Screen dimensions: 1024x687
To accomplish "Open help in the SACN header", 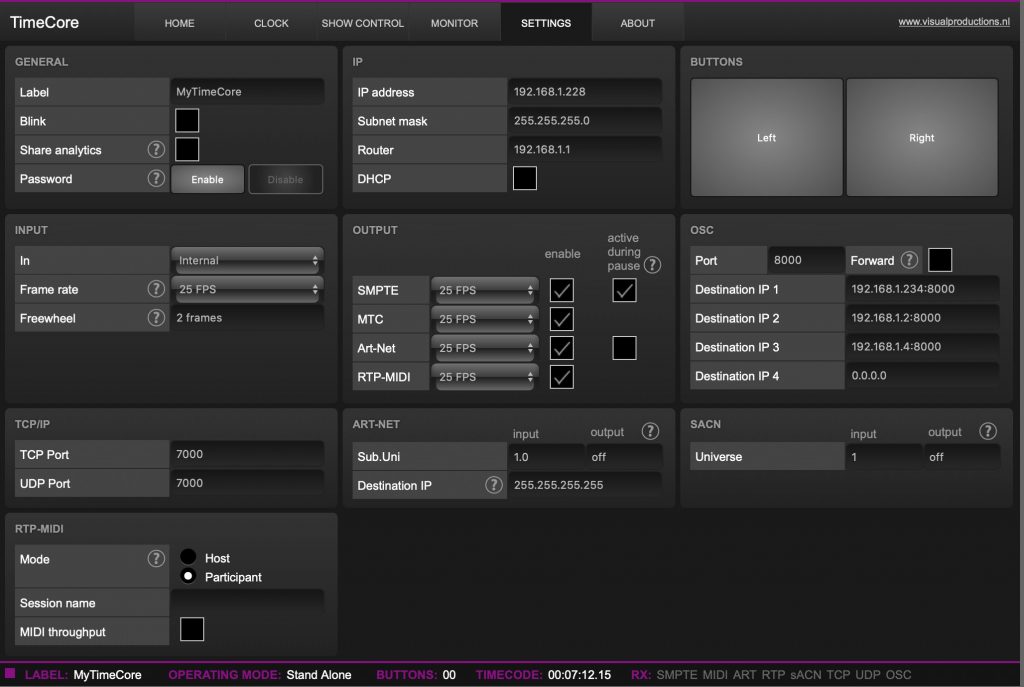I will [987, 431].
